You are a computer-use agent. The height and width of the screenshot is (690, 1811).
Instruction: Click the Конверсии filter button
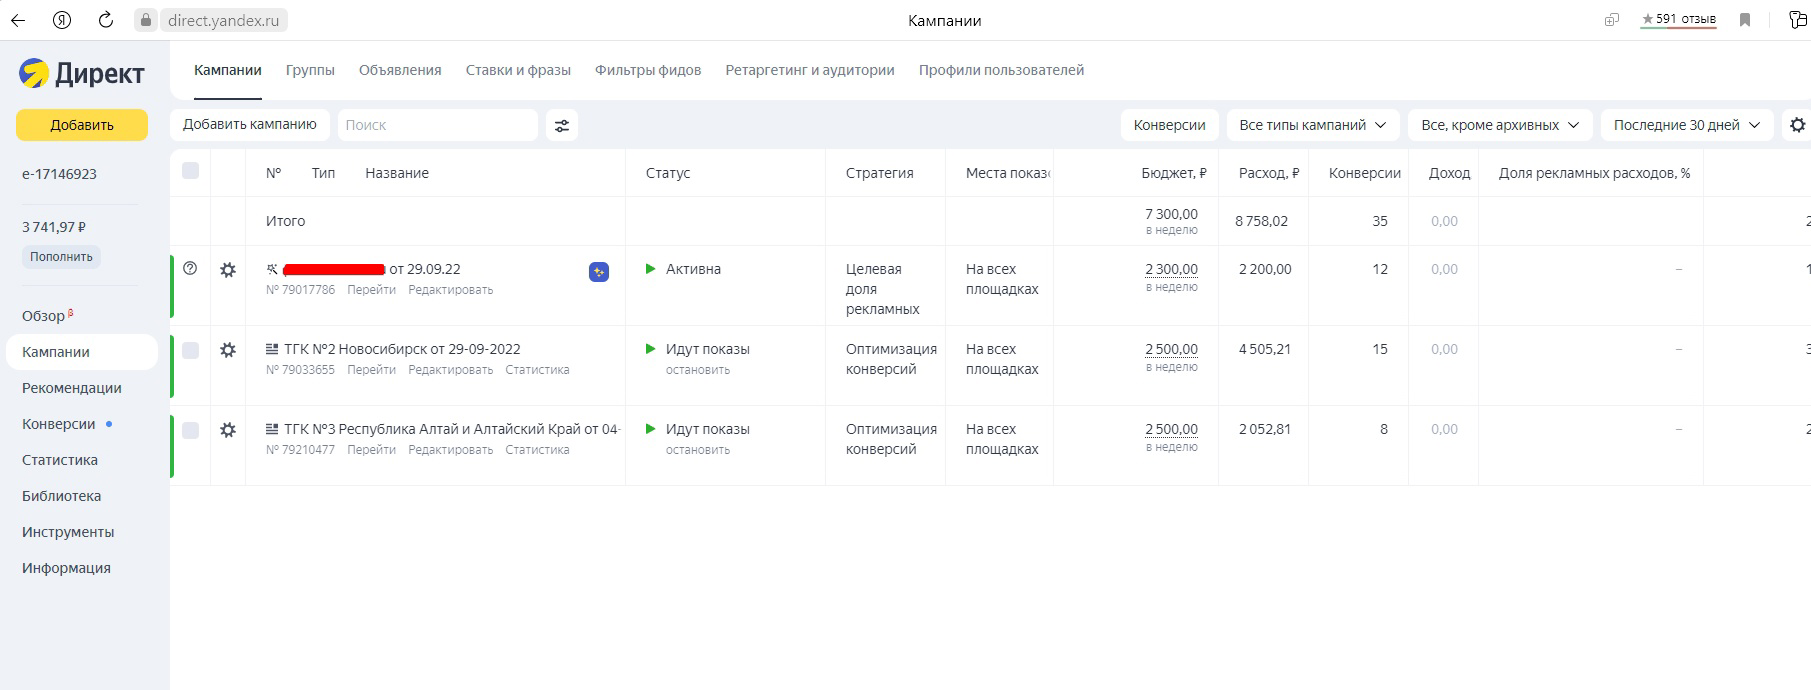1170,125
